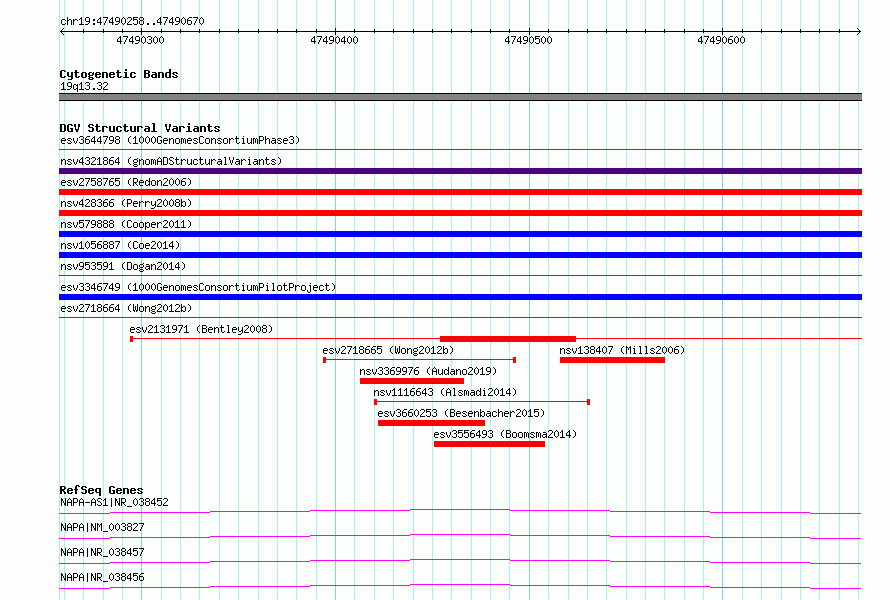This screenshot has height=600, width=890.
Task: Click the DGV Structural Variants track title
Action: tap(140, 128)
